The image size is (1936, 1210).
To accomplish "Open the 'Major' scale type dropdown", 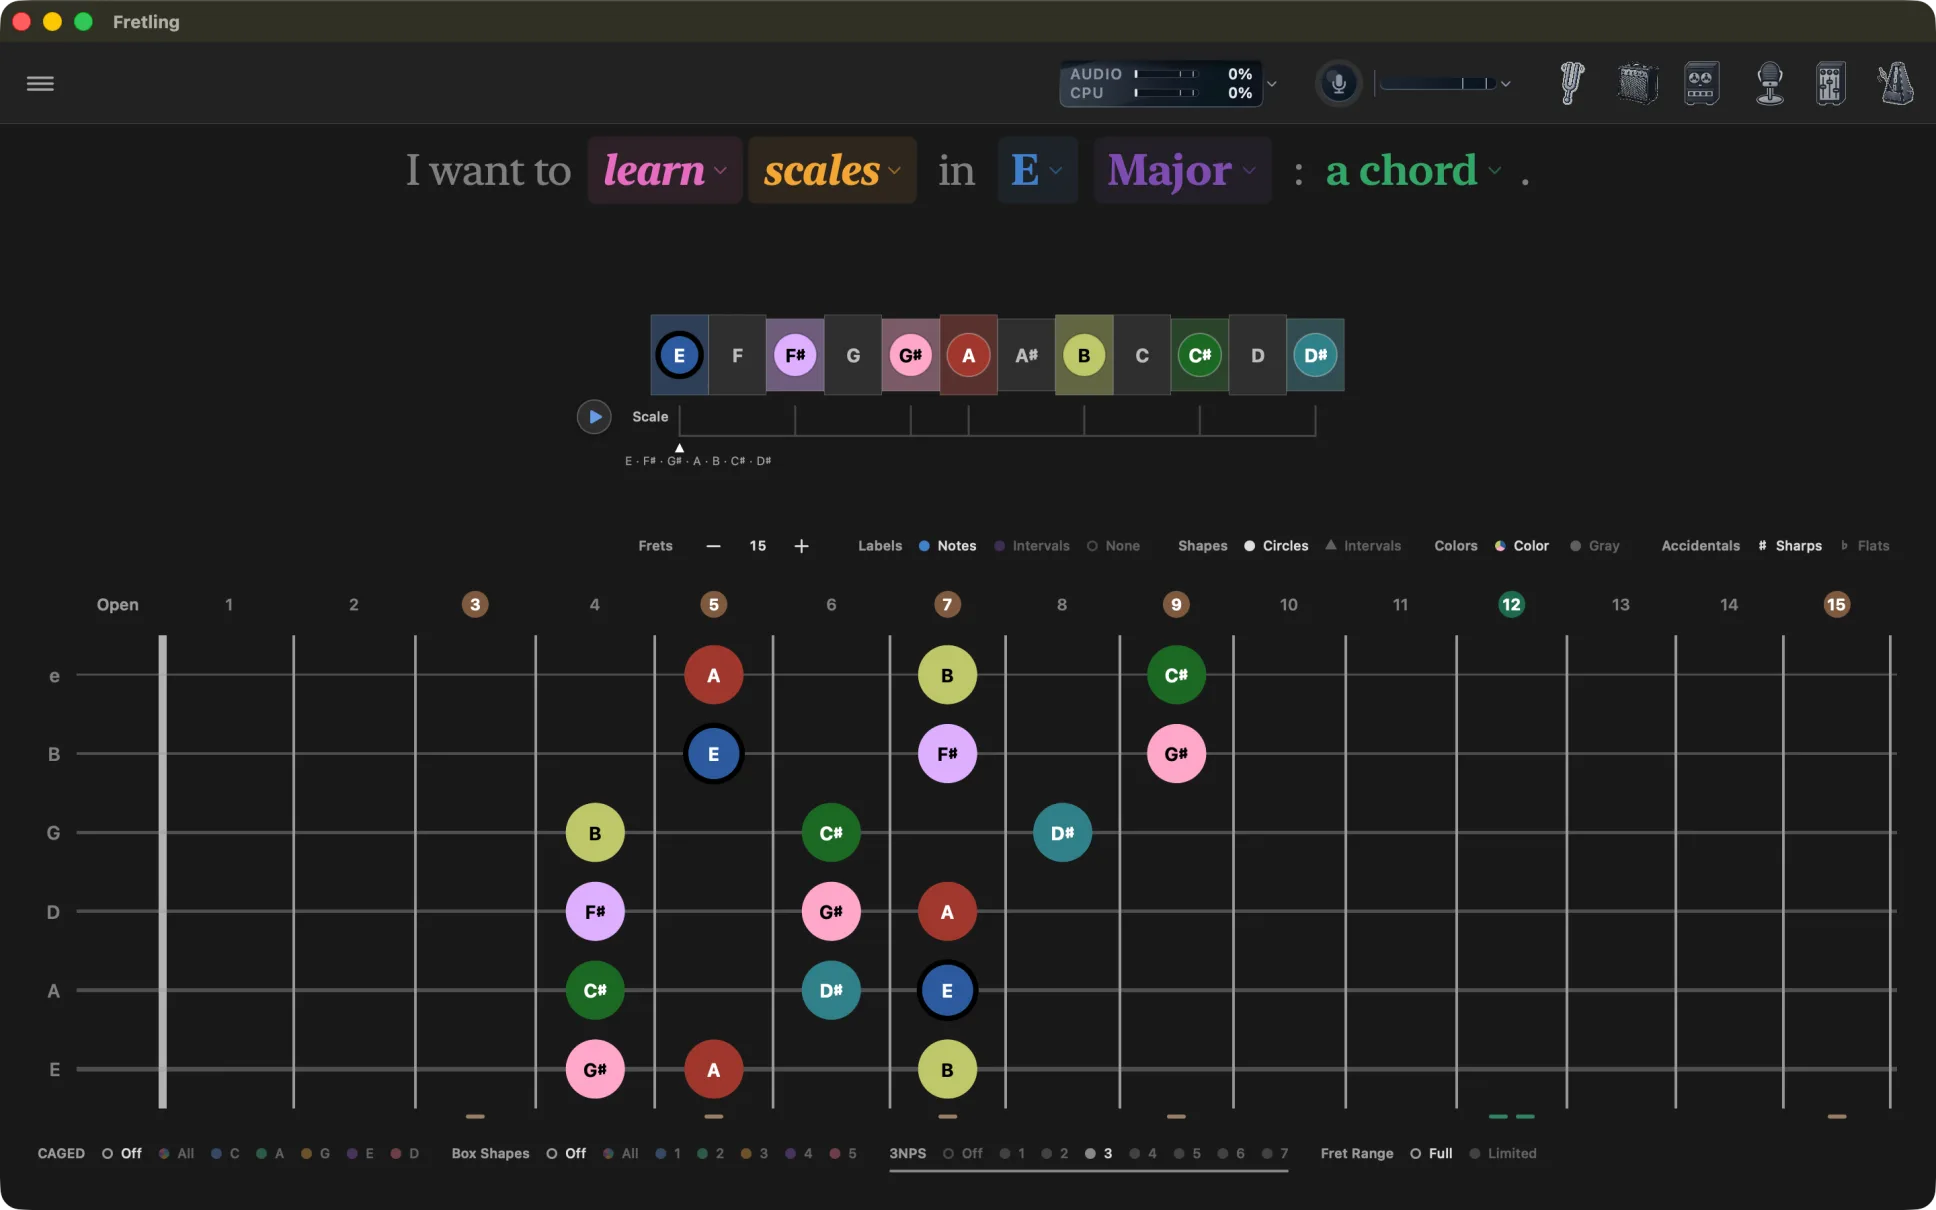I will coord(1182,171).
